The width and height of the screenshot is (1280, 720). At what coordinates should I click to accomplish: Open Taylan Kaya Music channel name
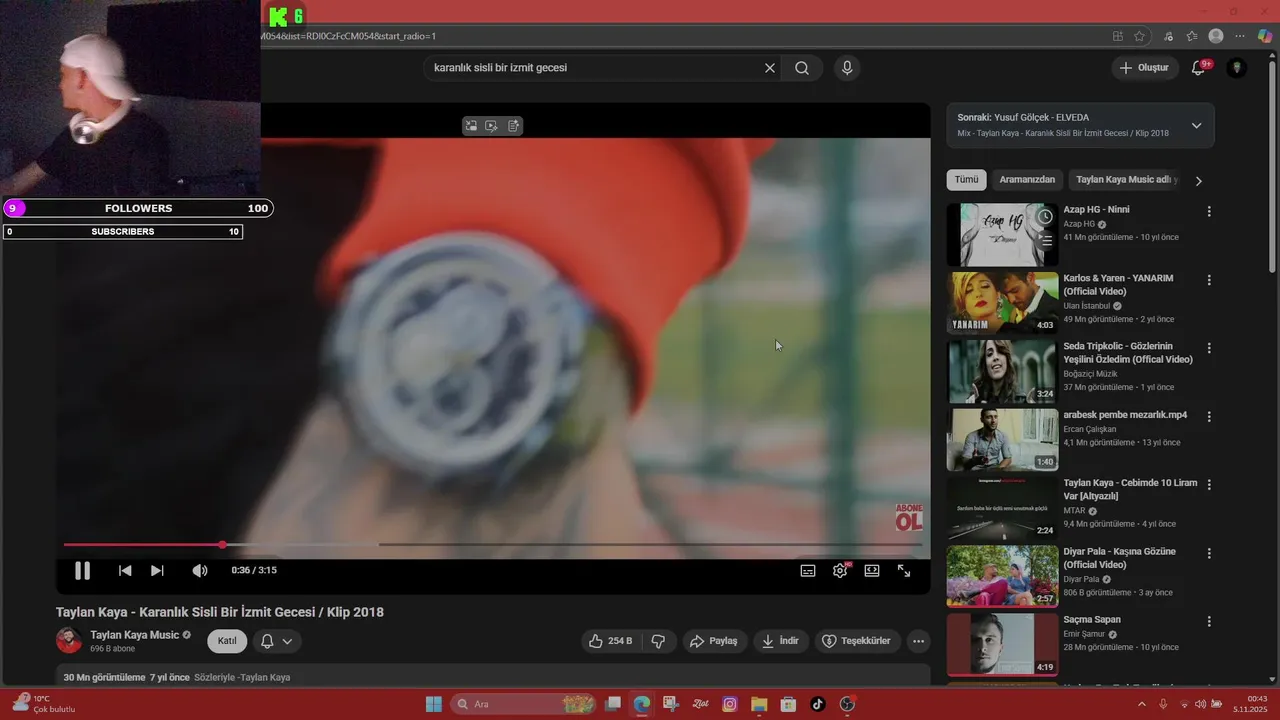pyautogui.click(x=135, y=635)
